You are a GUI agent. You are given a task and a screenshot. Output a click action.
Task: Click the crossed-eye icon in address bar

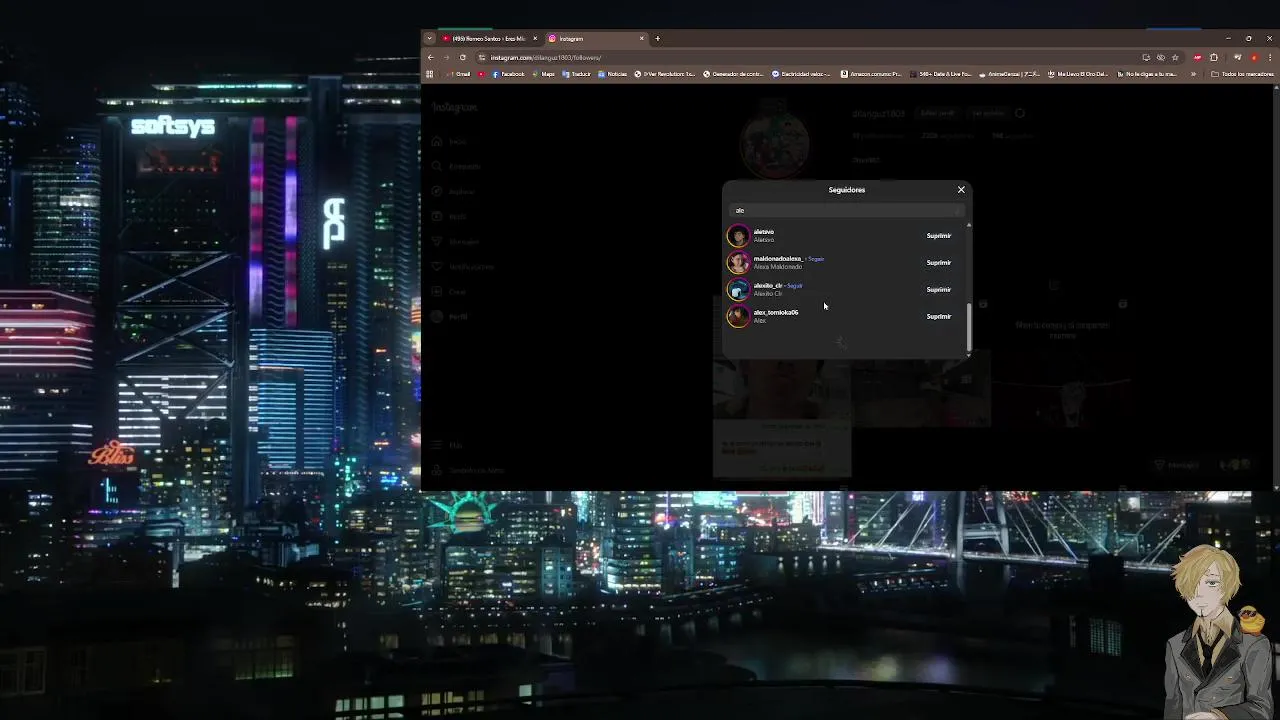pos(1161,57)
